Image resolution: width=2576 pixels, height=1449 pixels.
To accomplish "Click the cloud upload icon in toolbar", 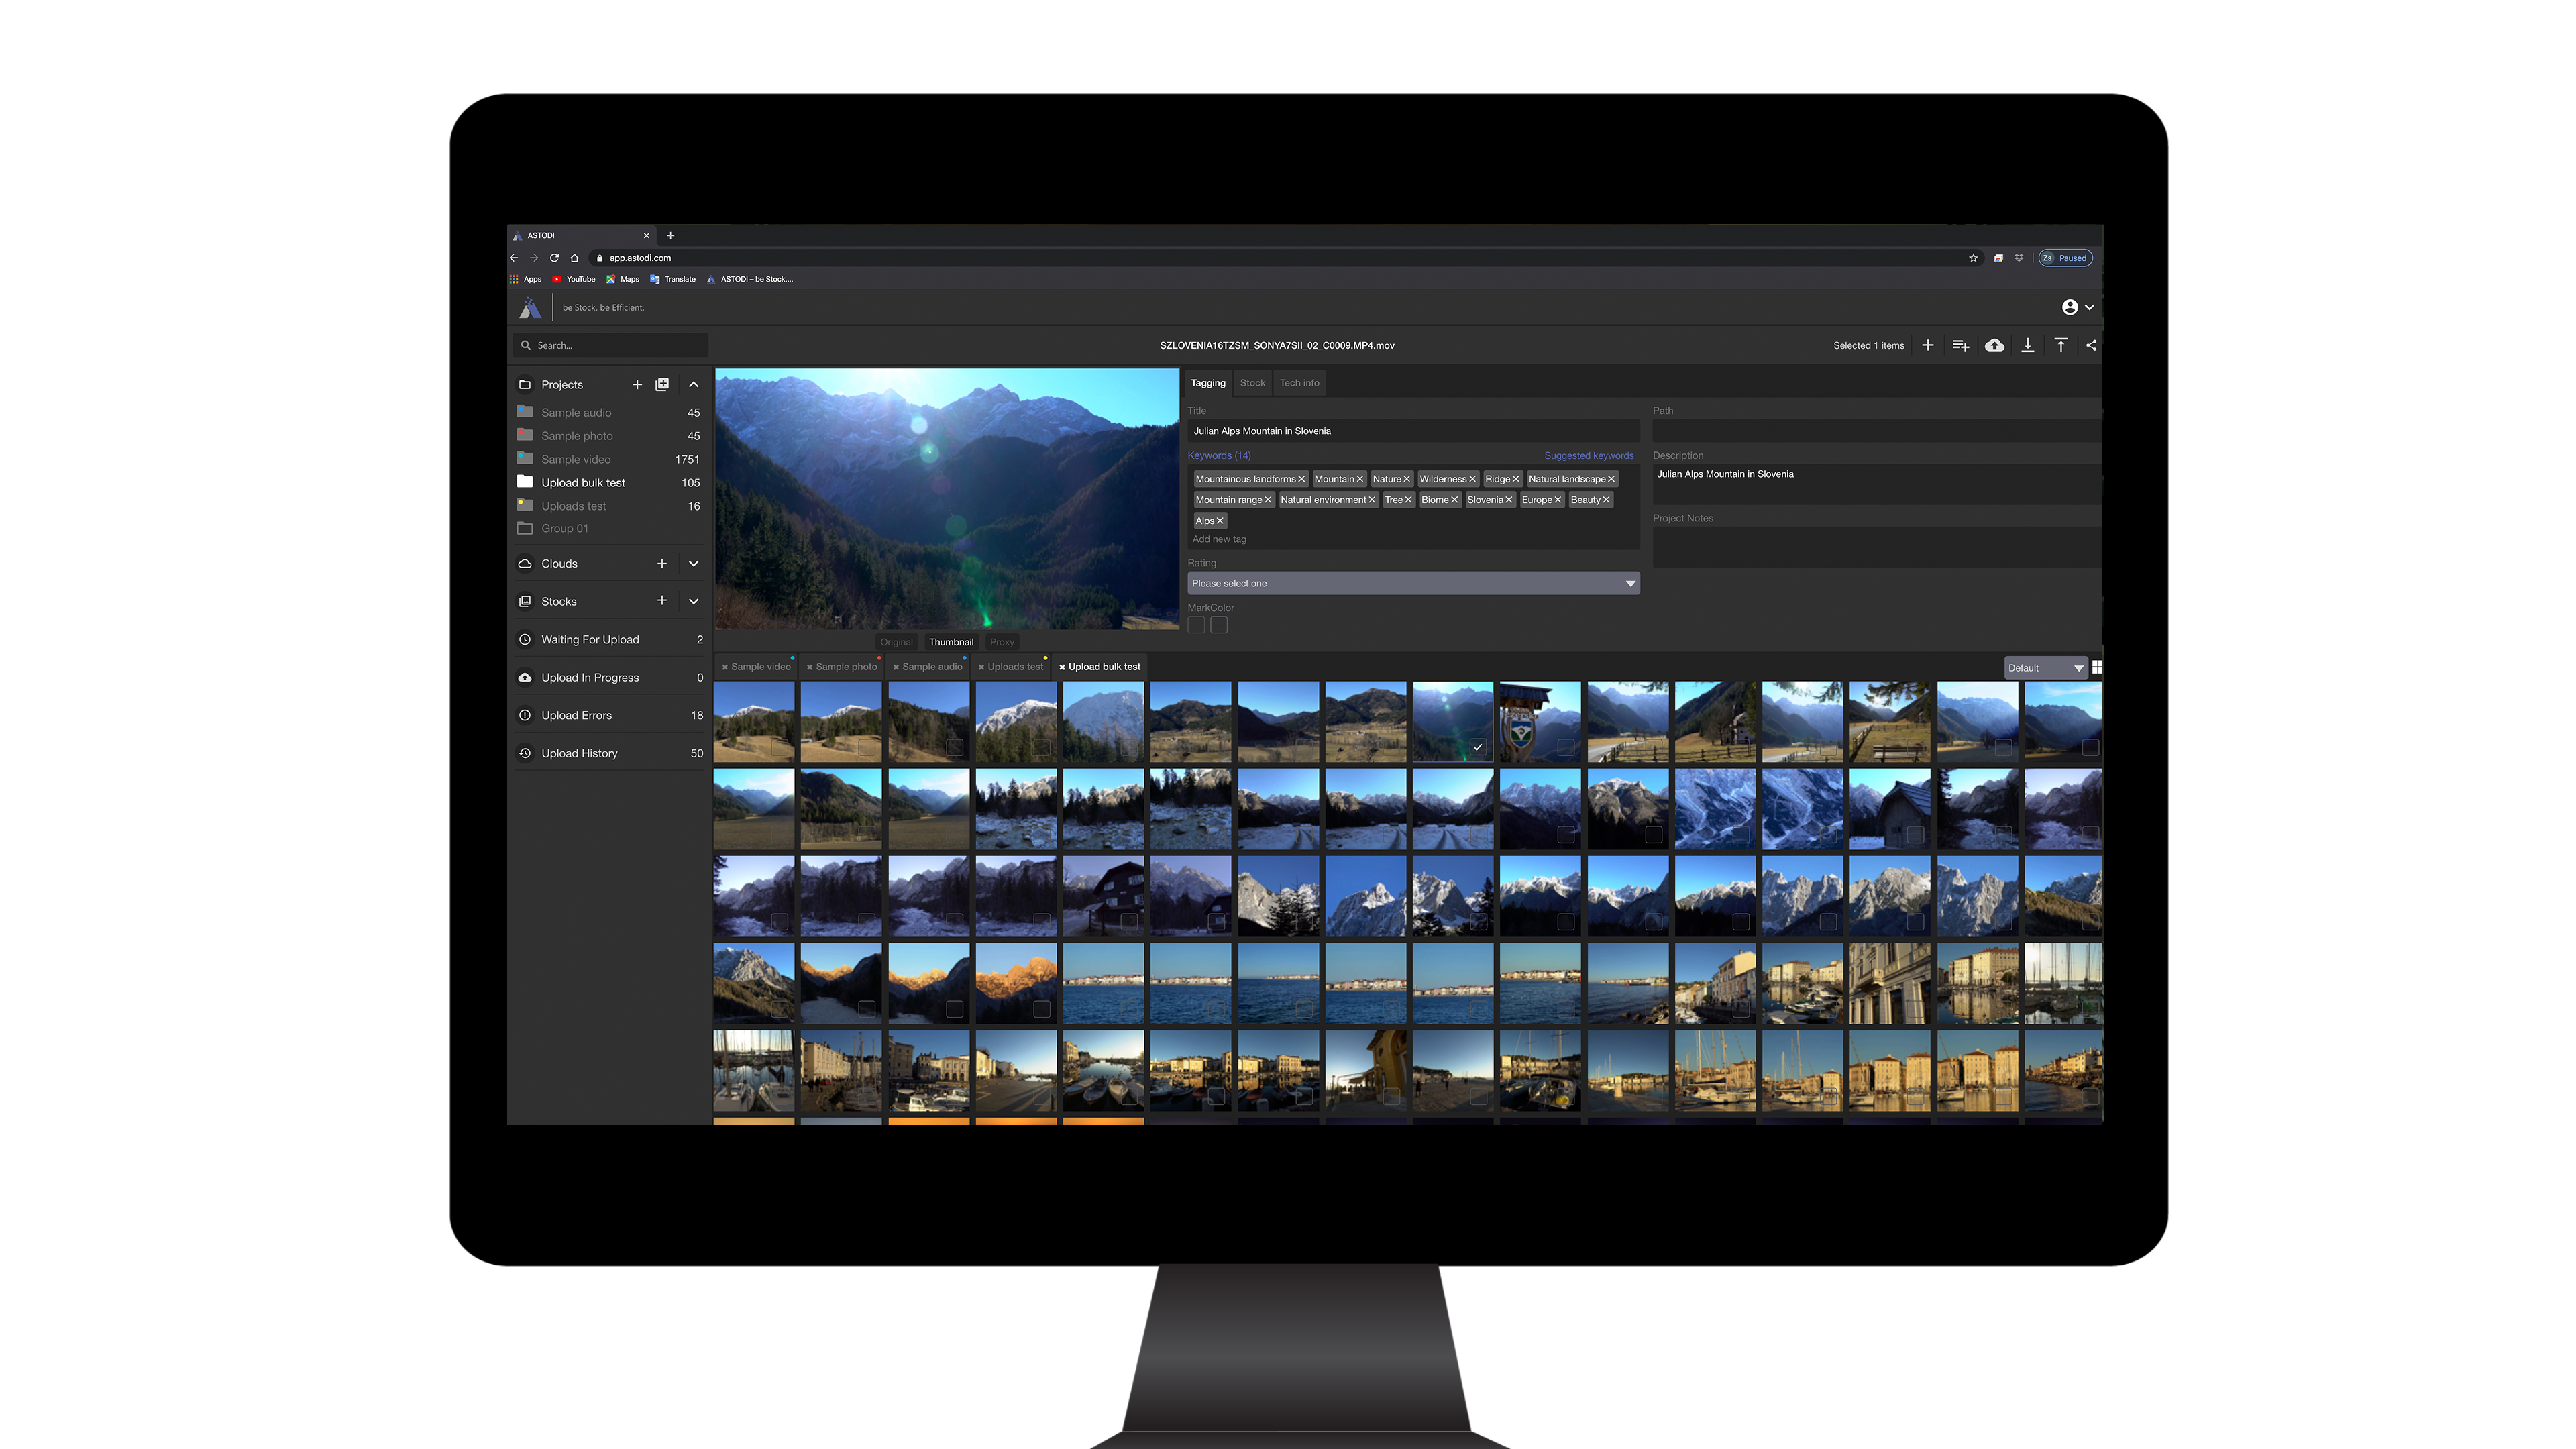I will [x=1994, y=345].
